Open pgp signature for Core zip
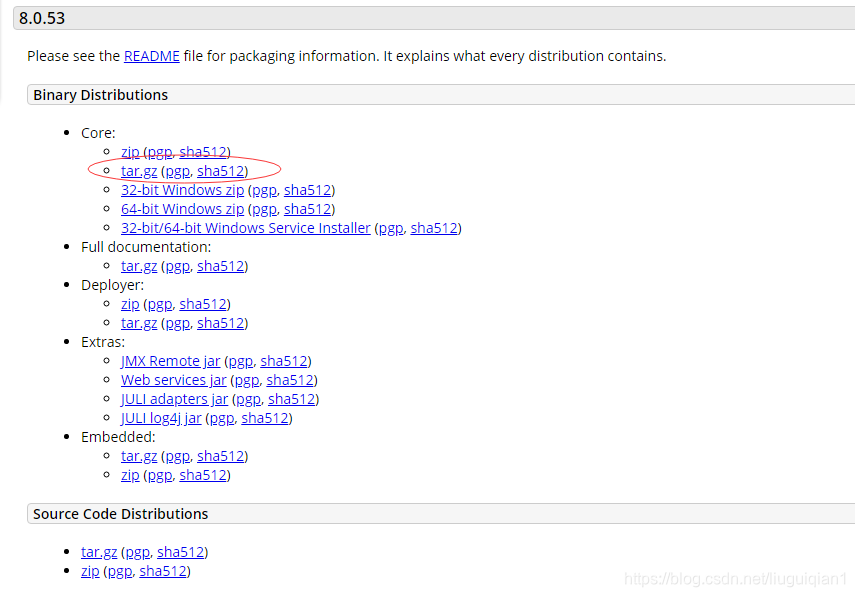855x597 pixels. 160,152
